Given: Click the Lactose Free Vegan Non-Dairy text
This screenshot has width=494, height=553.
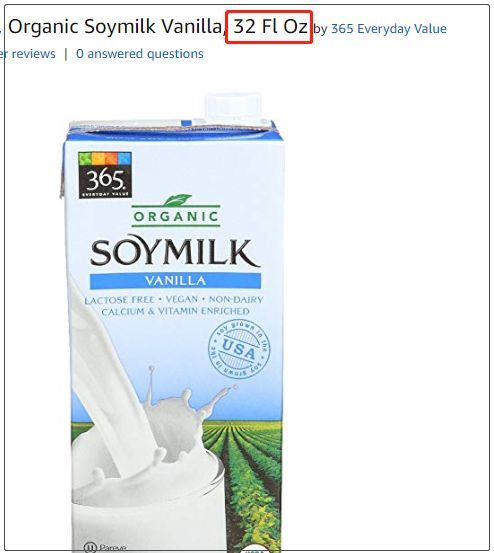Looking at the screenshot, I should click(x=174, y=300).
